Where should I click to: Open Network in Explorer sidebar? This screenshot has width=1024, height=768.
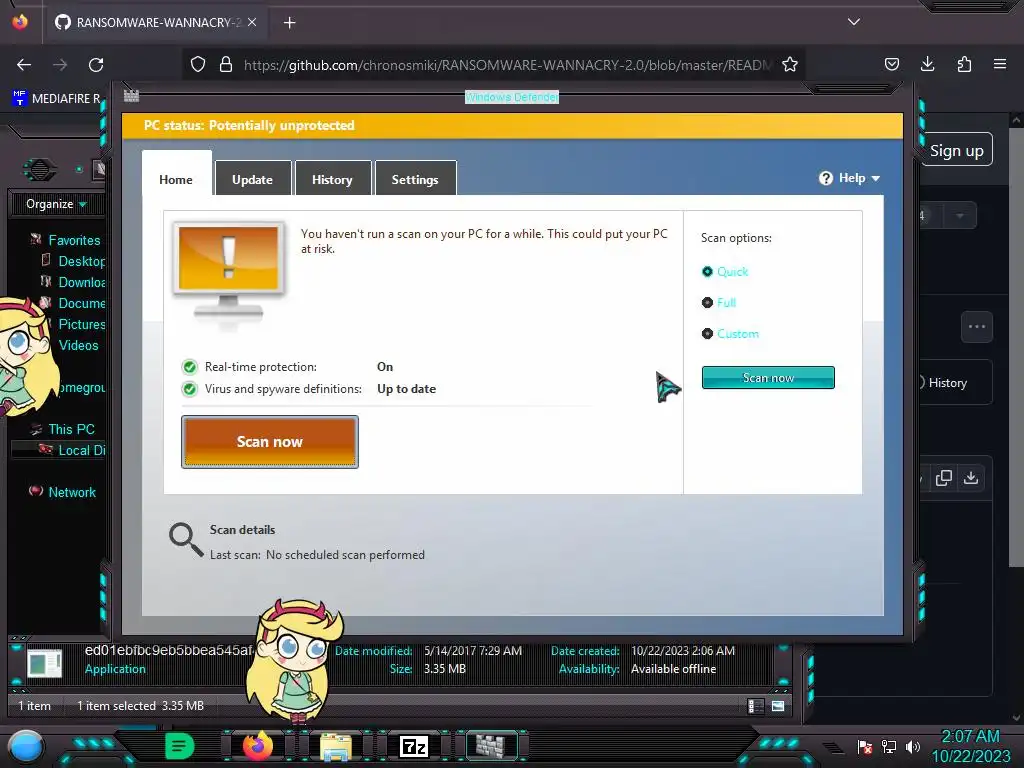pyautogui.click(x=63, y=492)
